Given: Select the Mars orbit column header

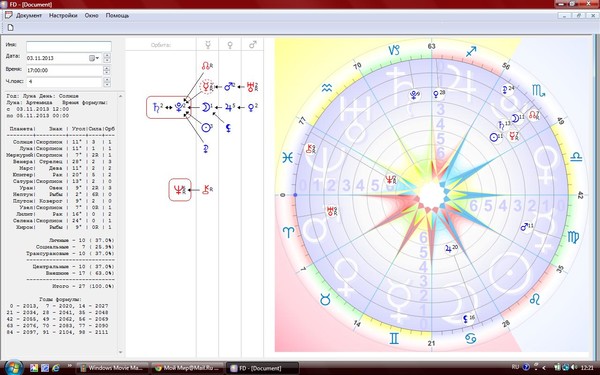Looking at the screenshot, I should (253, 45).
